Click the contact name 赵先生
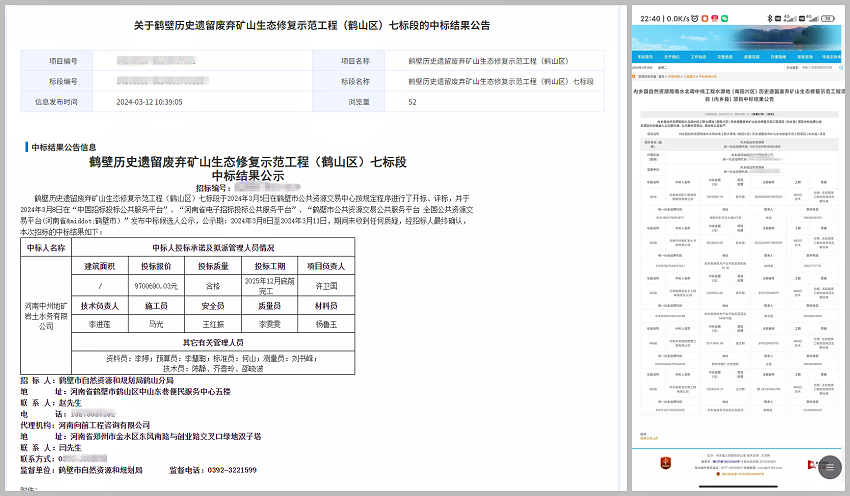This screenshot has width=850, height=496. coord(70,403)
